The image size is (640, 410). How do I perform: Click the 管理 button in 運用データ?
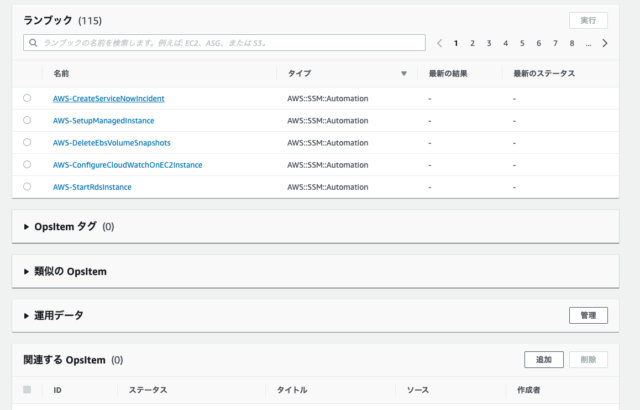click(588, 315)
